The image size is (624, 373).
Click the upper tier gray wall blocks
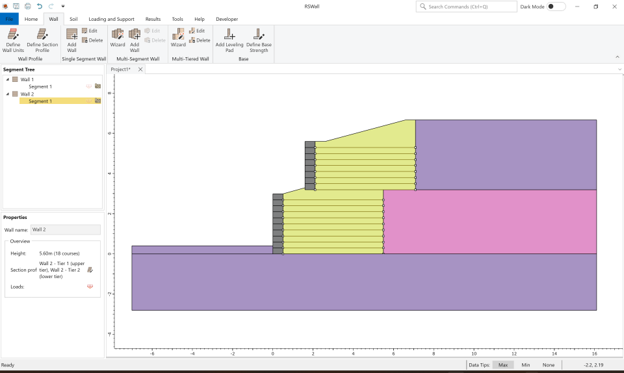[310, 165]
